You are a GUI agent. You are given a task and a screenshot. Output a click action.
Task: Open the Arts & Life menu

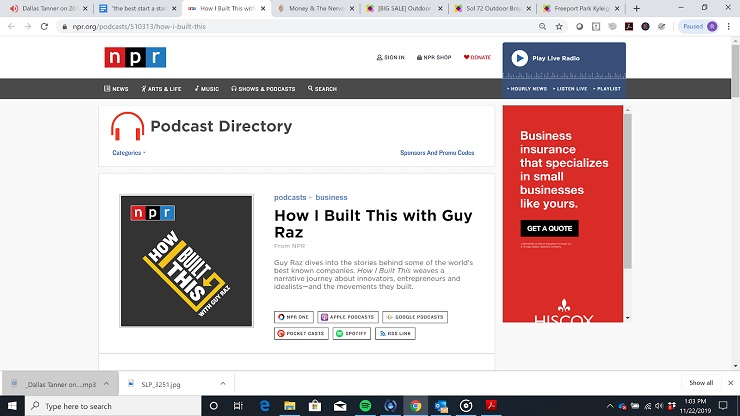161,89
